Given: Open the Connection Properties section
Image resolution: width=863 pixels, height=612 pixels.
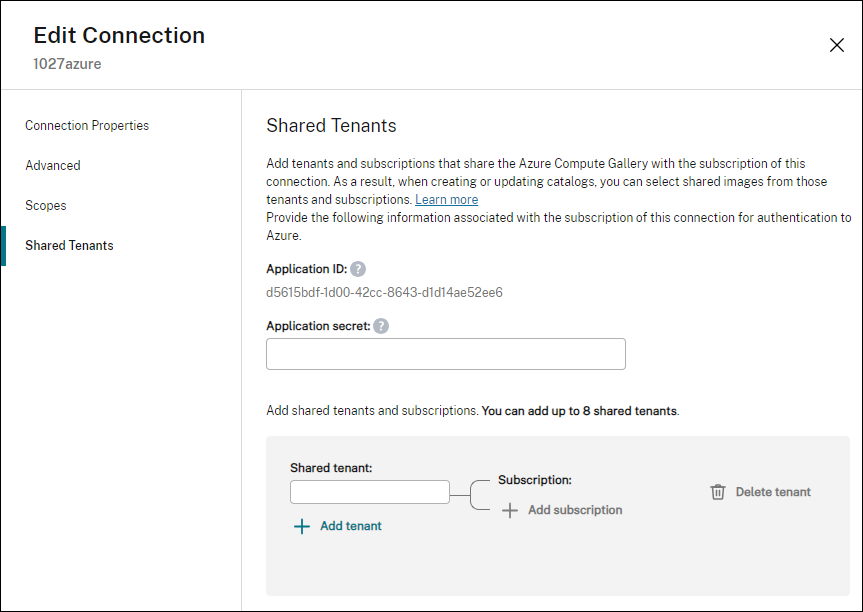Looking at the screenshot, I should tap(87, 126).
